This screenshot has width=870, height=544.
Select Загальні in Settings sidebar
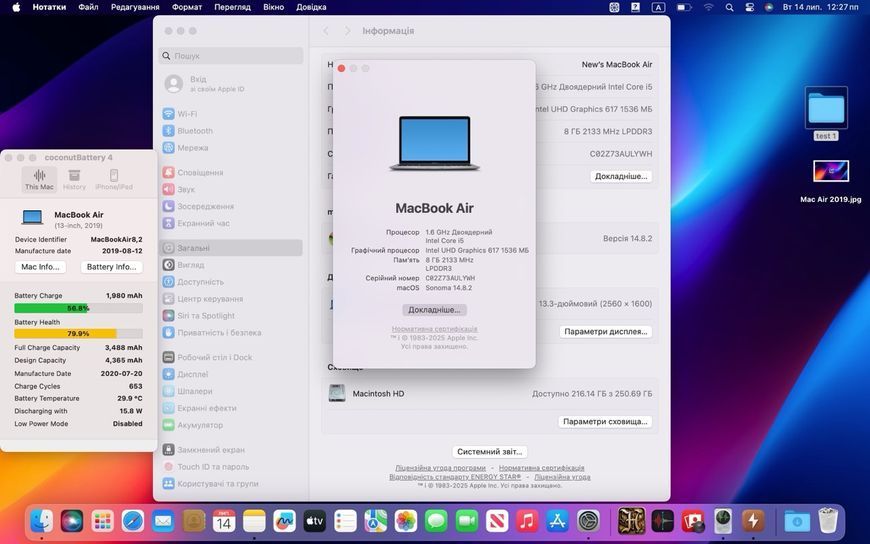click(x=231, y=248)
